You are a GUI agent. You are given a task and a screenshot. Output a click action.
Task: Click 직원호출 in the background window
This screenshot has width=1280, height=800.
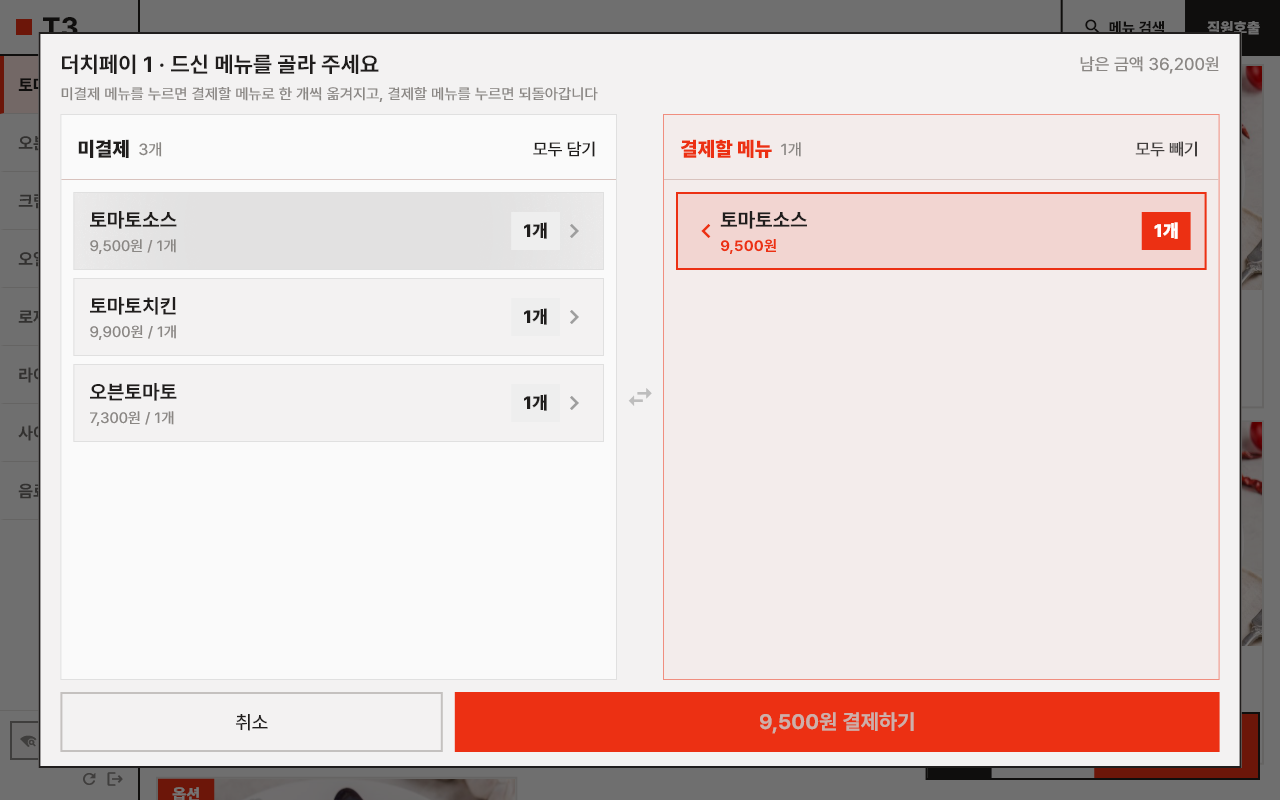1232,27
